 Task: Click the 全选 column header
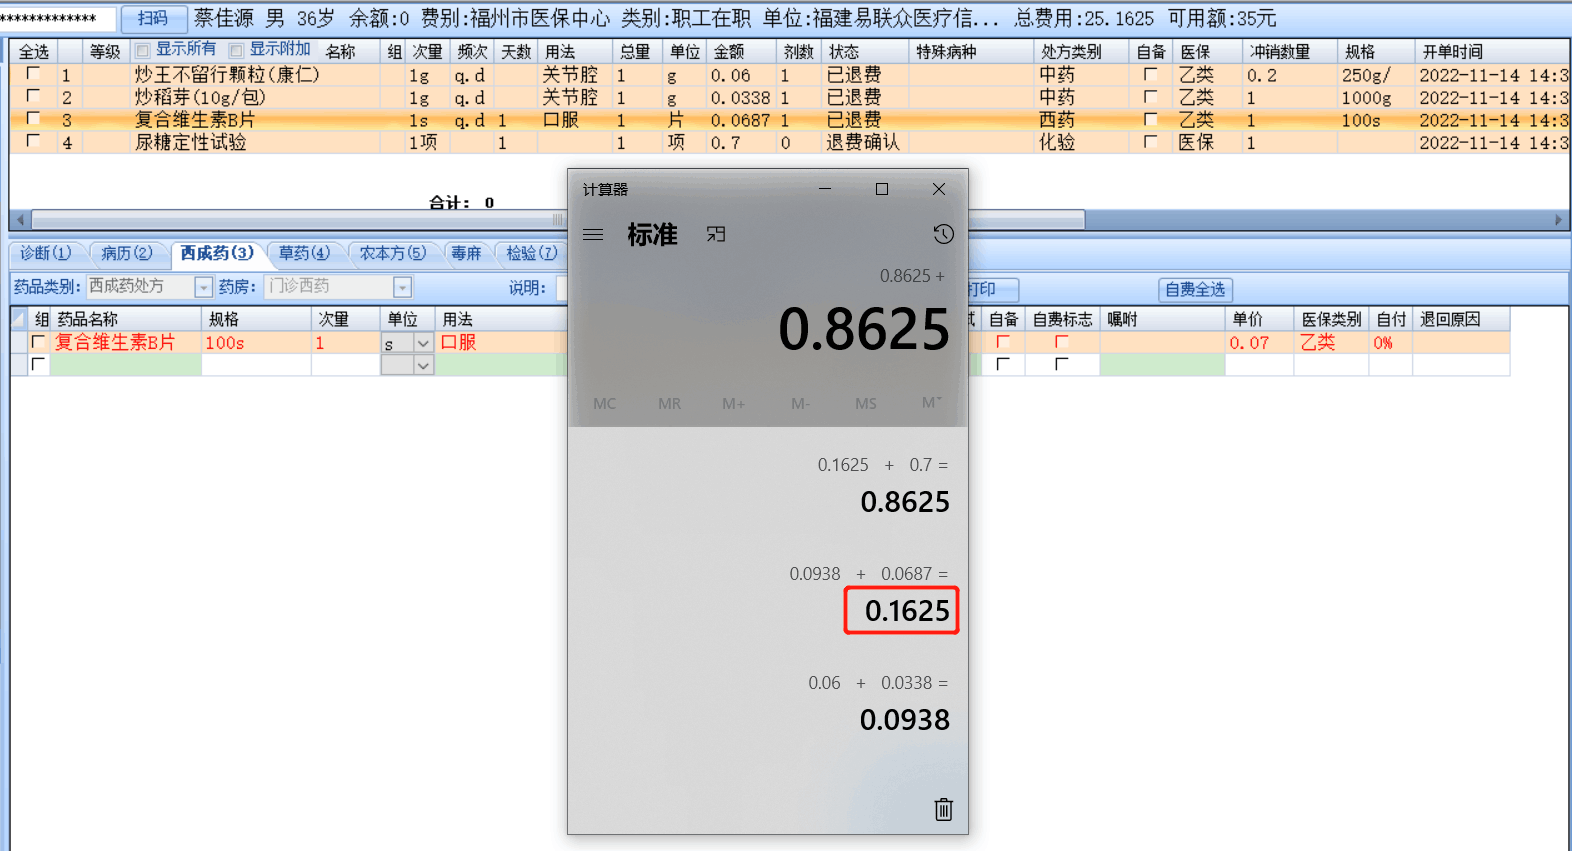pos(34,51)
